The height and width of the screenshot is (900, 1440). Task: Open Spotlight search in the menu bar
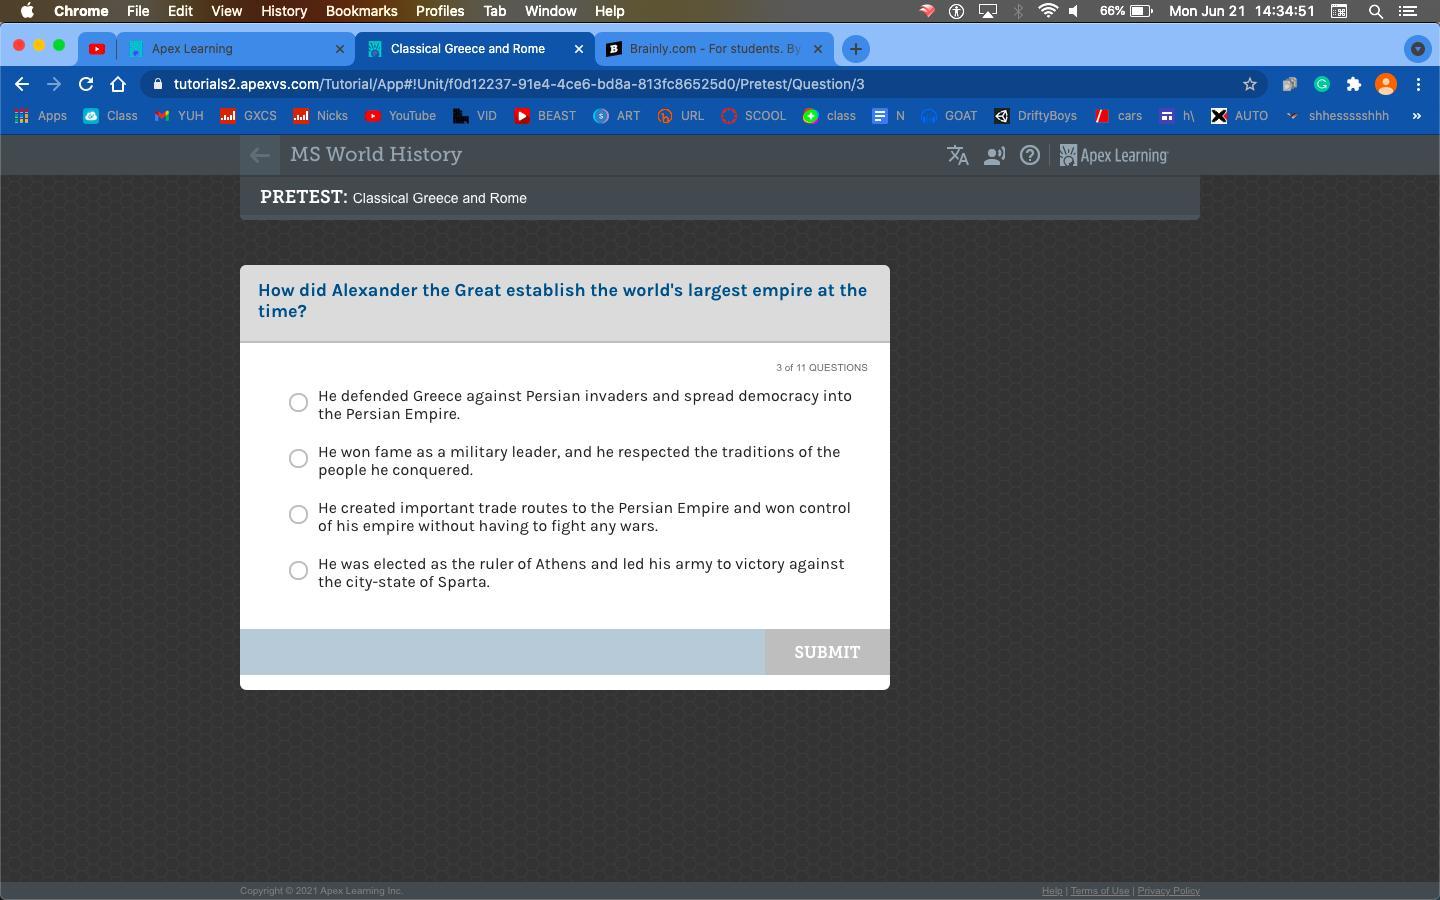[1376, 11]
